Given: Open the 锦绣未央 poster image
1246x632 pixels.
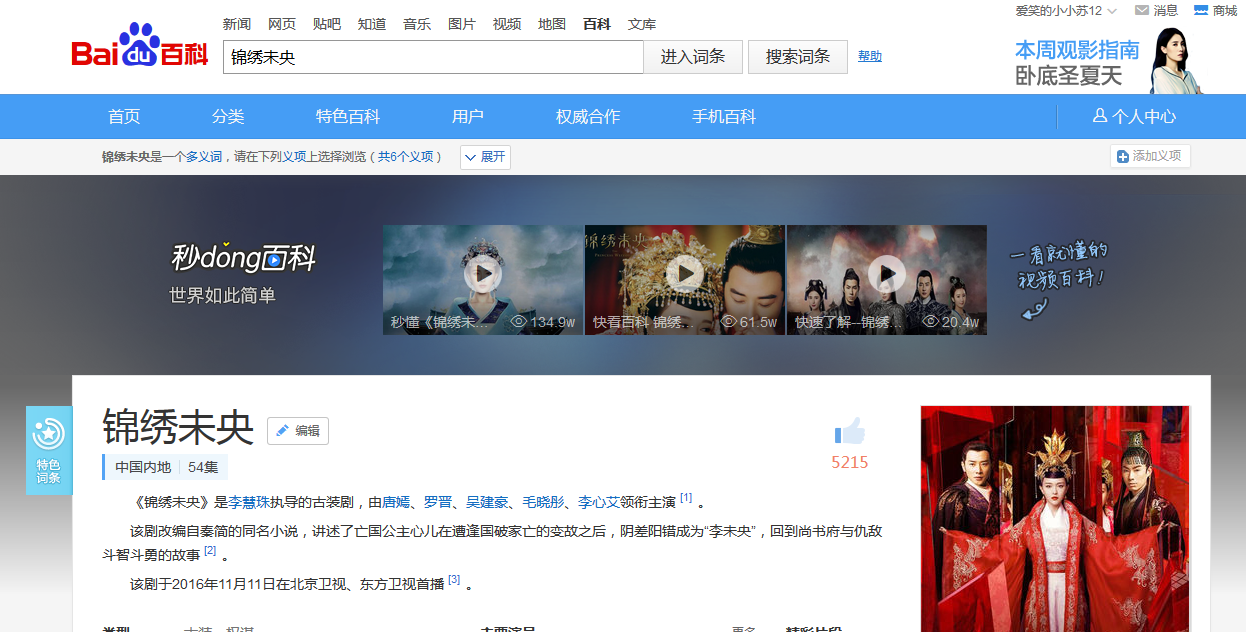Looking at the screenshot, I should [x=1055, y=518].
